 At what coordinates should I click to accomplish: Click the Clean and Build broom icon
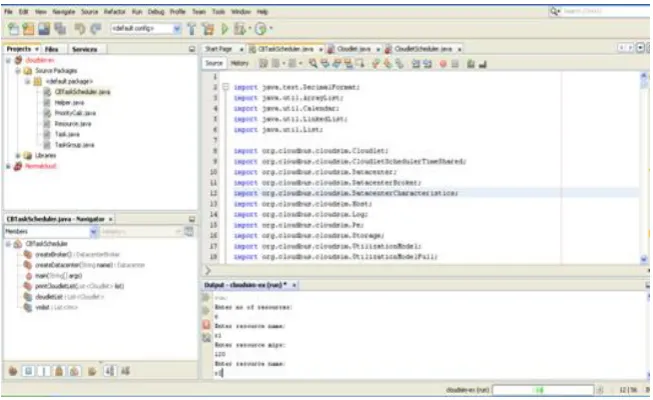point(207,29)
